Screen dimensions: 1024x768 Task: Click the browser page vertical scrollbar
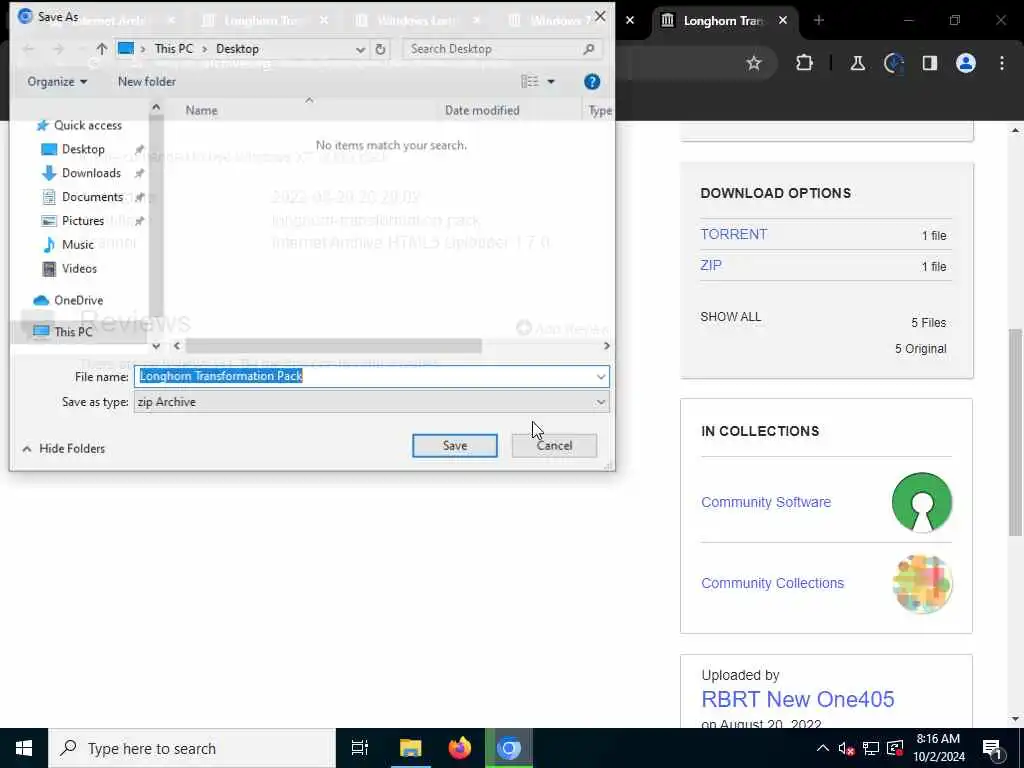click(1015, 431)
